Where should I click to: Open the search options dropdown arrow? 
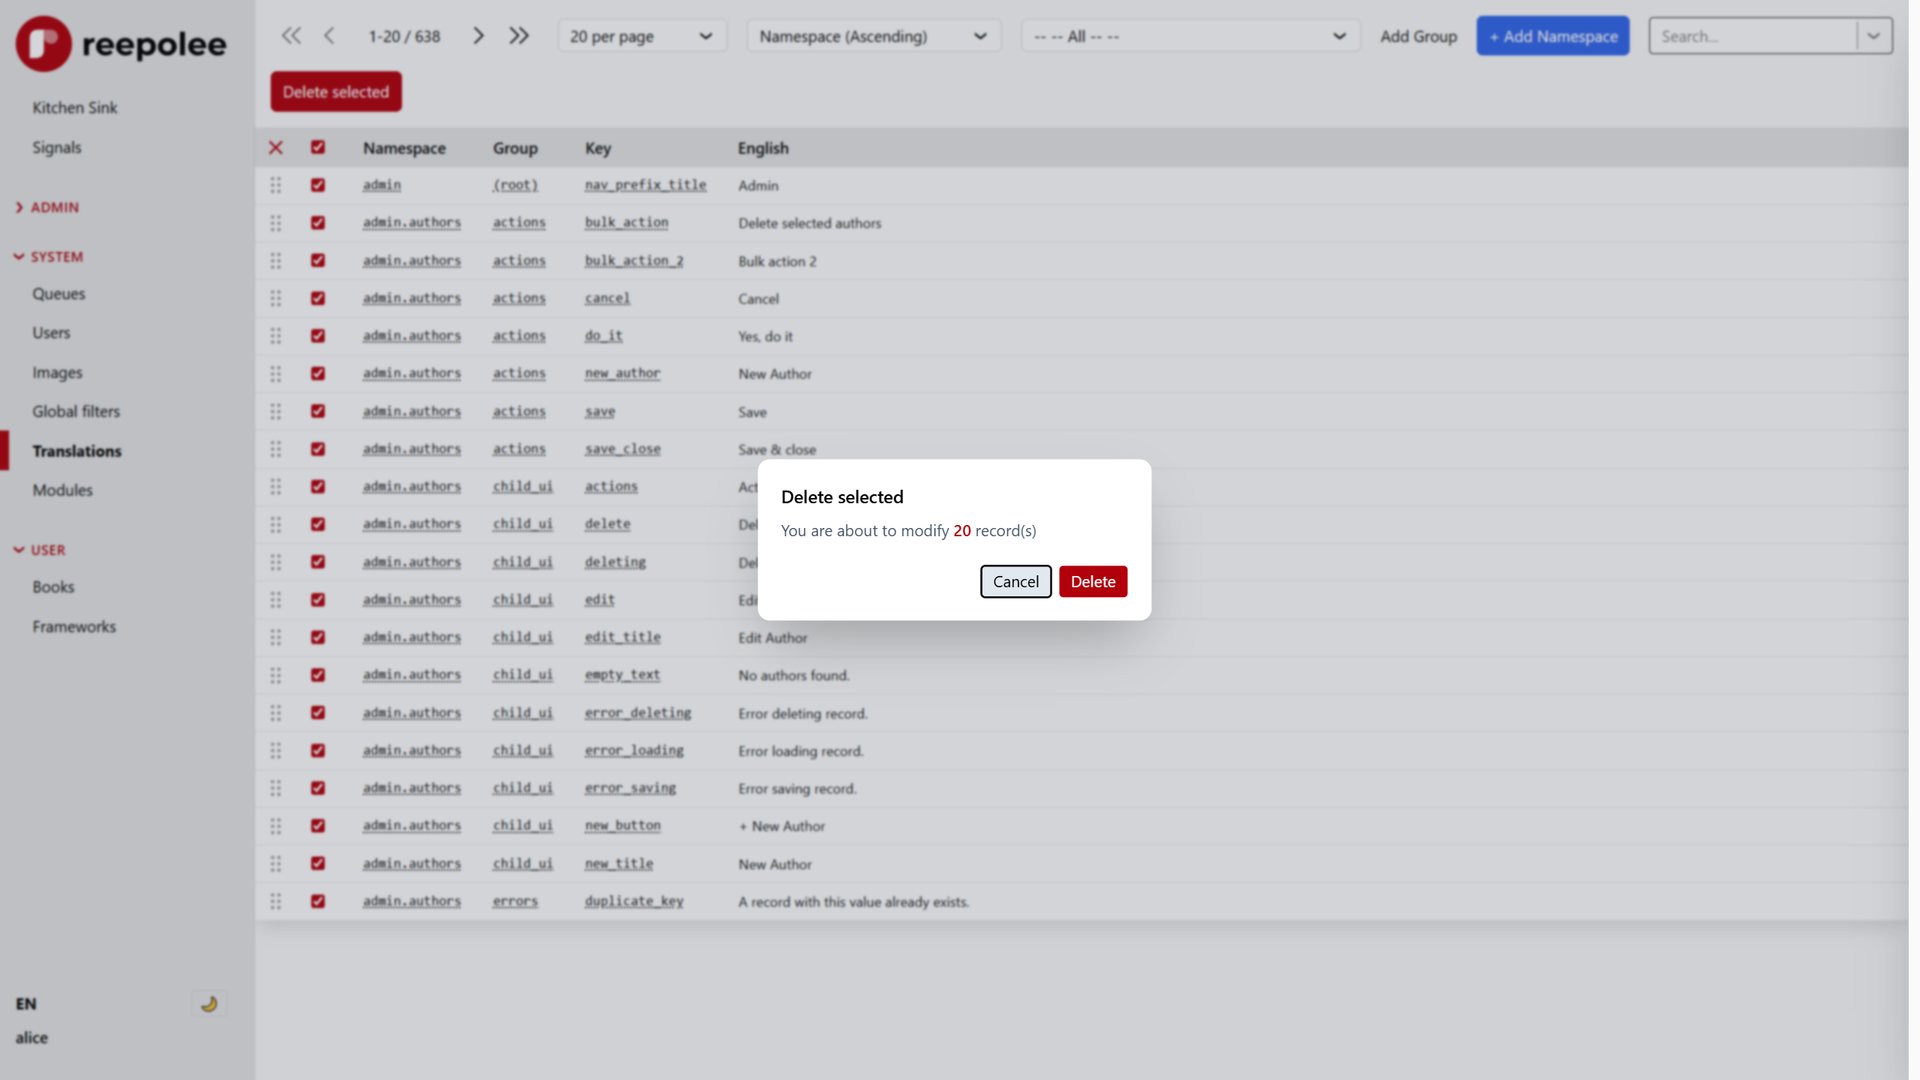click(x=1873, y=36)
